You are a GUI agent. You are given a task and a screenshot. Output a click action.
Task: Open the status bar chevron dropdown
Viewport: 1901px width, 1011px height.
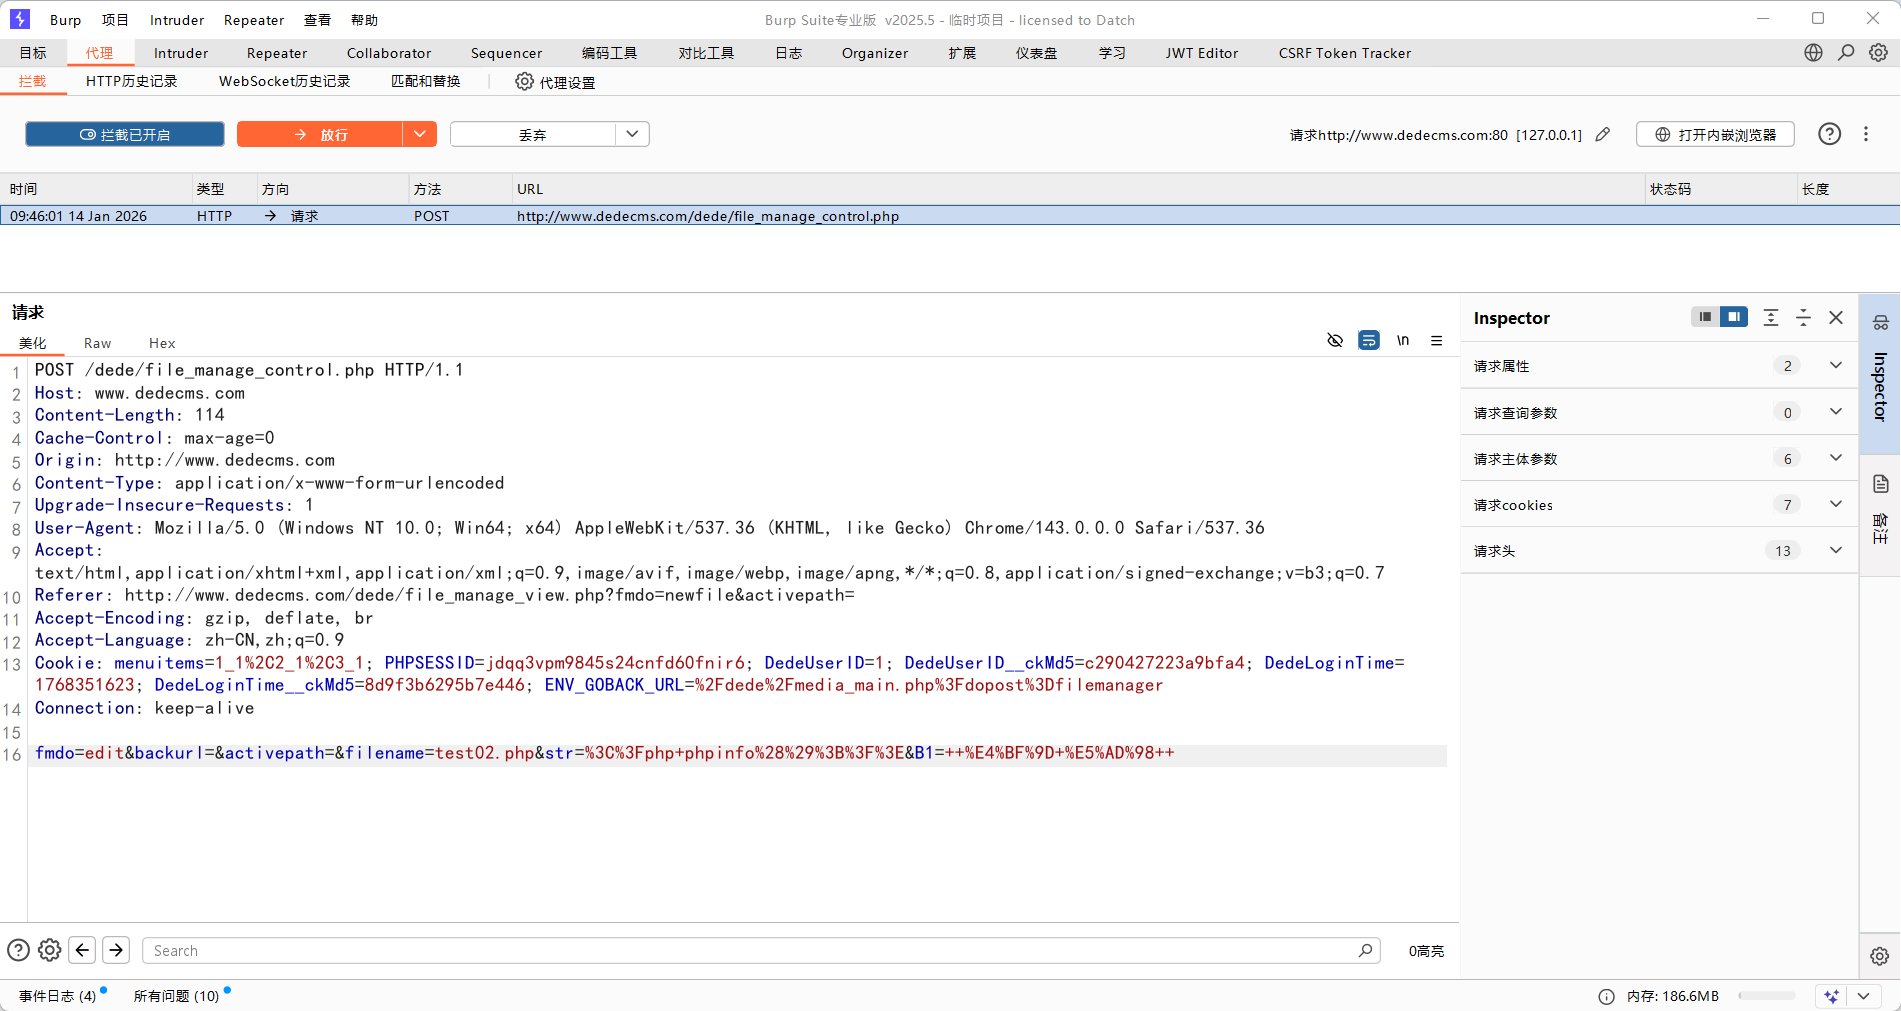point(1864,996)
